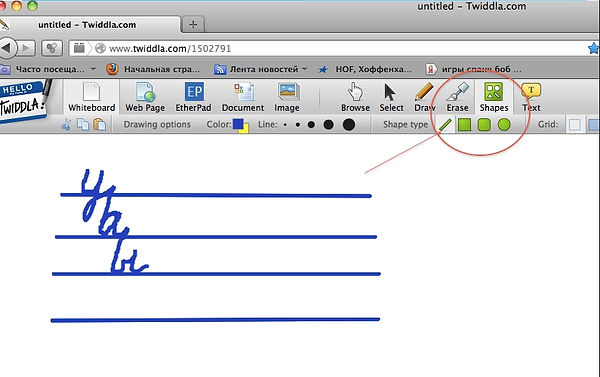
Task: Select the square rectangle shape type
Action: coord(464,125)
